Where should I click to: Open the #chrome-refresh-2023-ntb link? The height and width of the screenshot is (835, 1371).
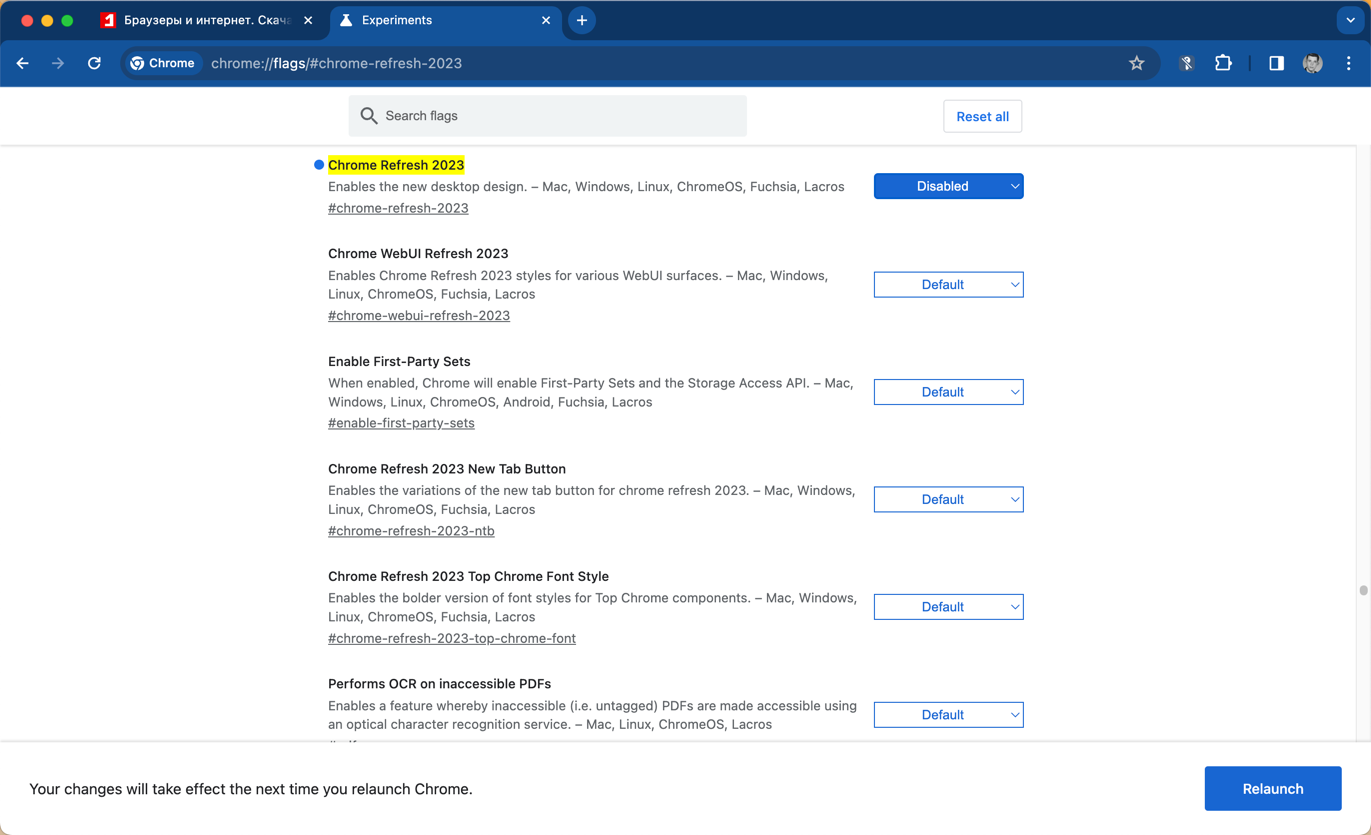(x=411, y=531)
